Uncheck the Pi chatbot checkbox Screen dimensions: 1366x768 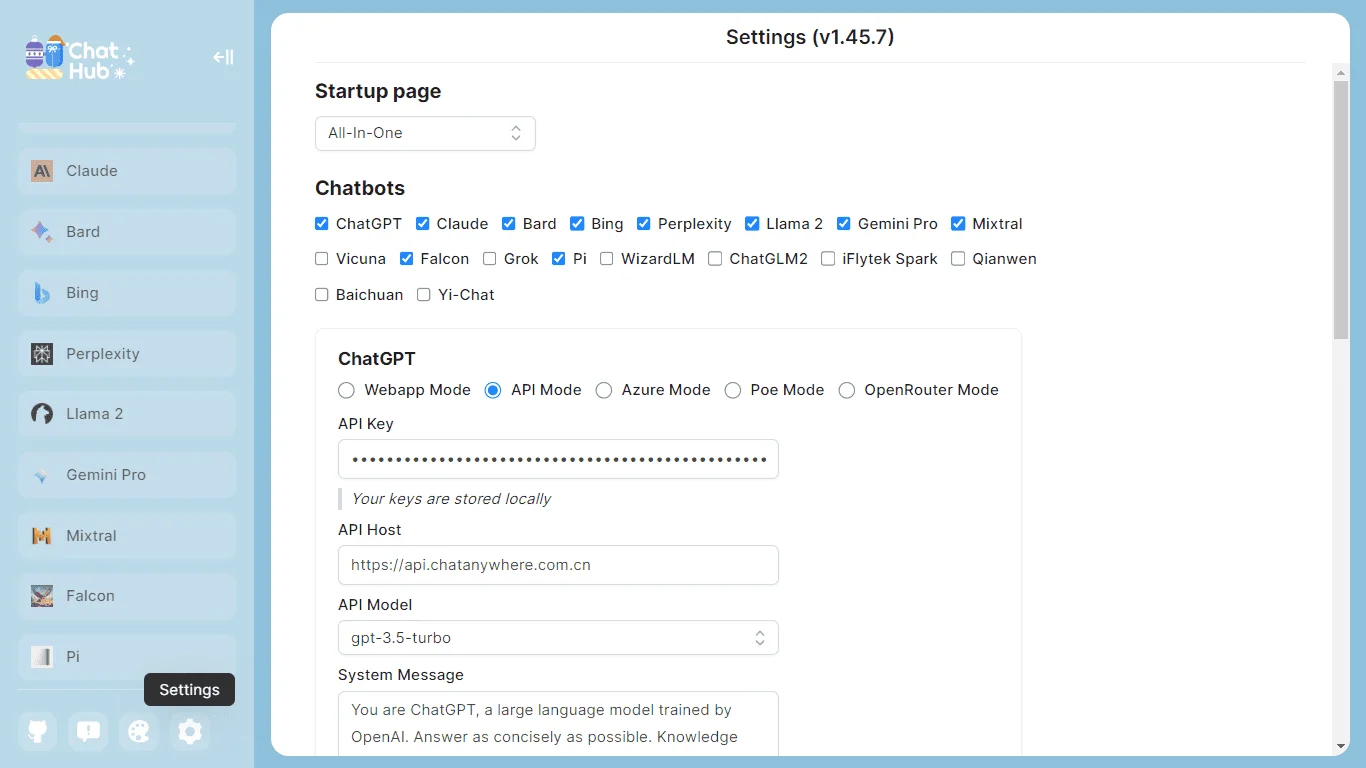point(559,259)
